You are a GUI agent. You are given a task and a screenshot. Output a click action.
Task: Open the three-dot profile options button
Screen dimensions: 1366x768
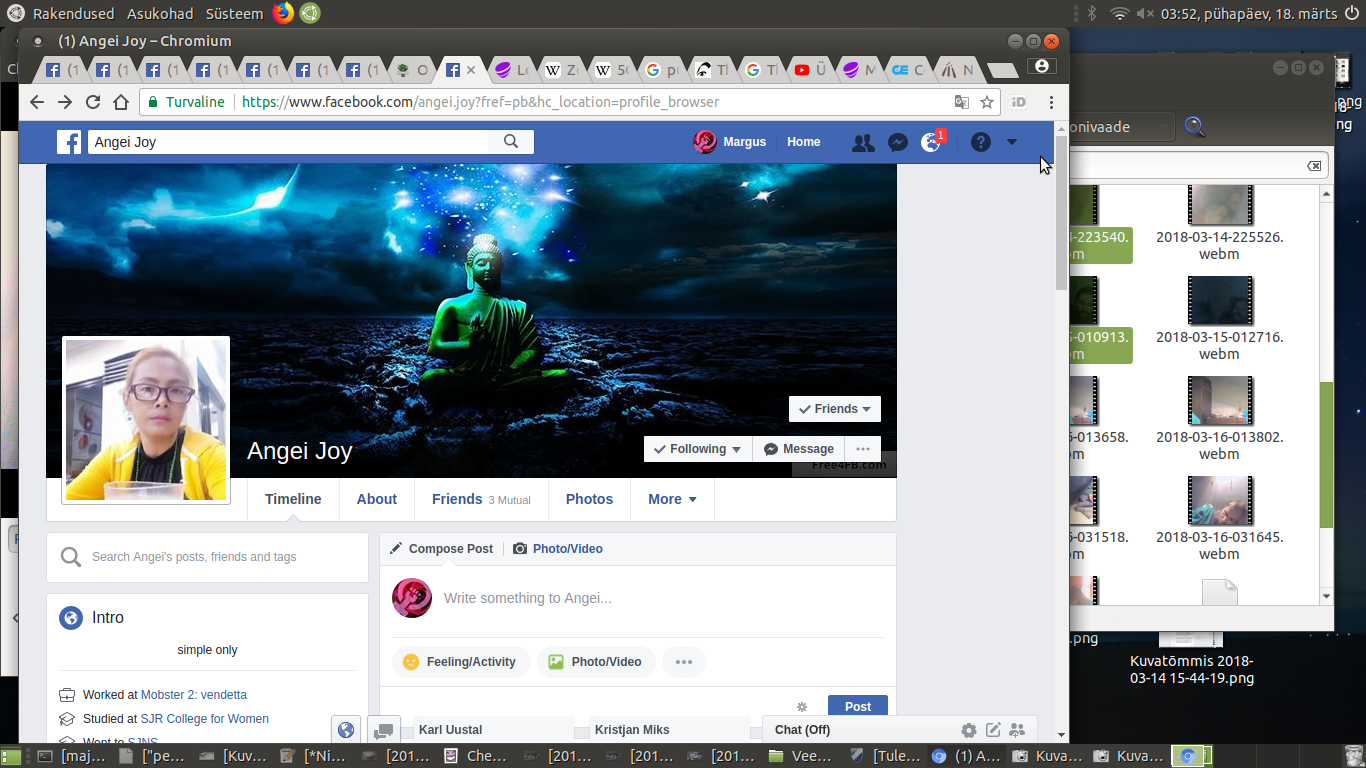pos(863,449)
